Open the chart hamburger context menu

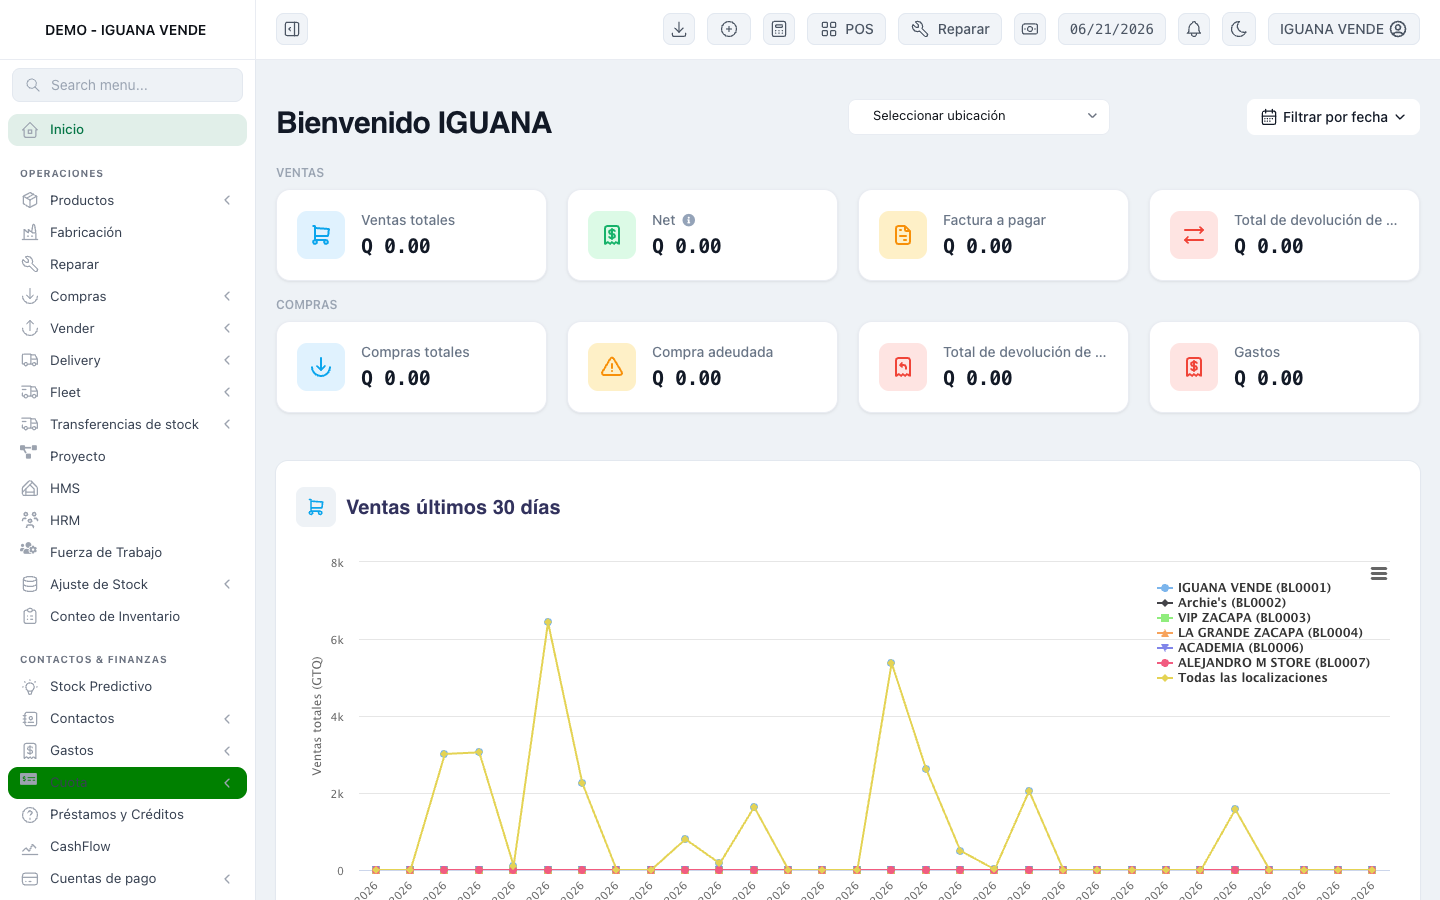click(x=1379, y=574)
